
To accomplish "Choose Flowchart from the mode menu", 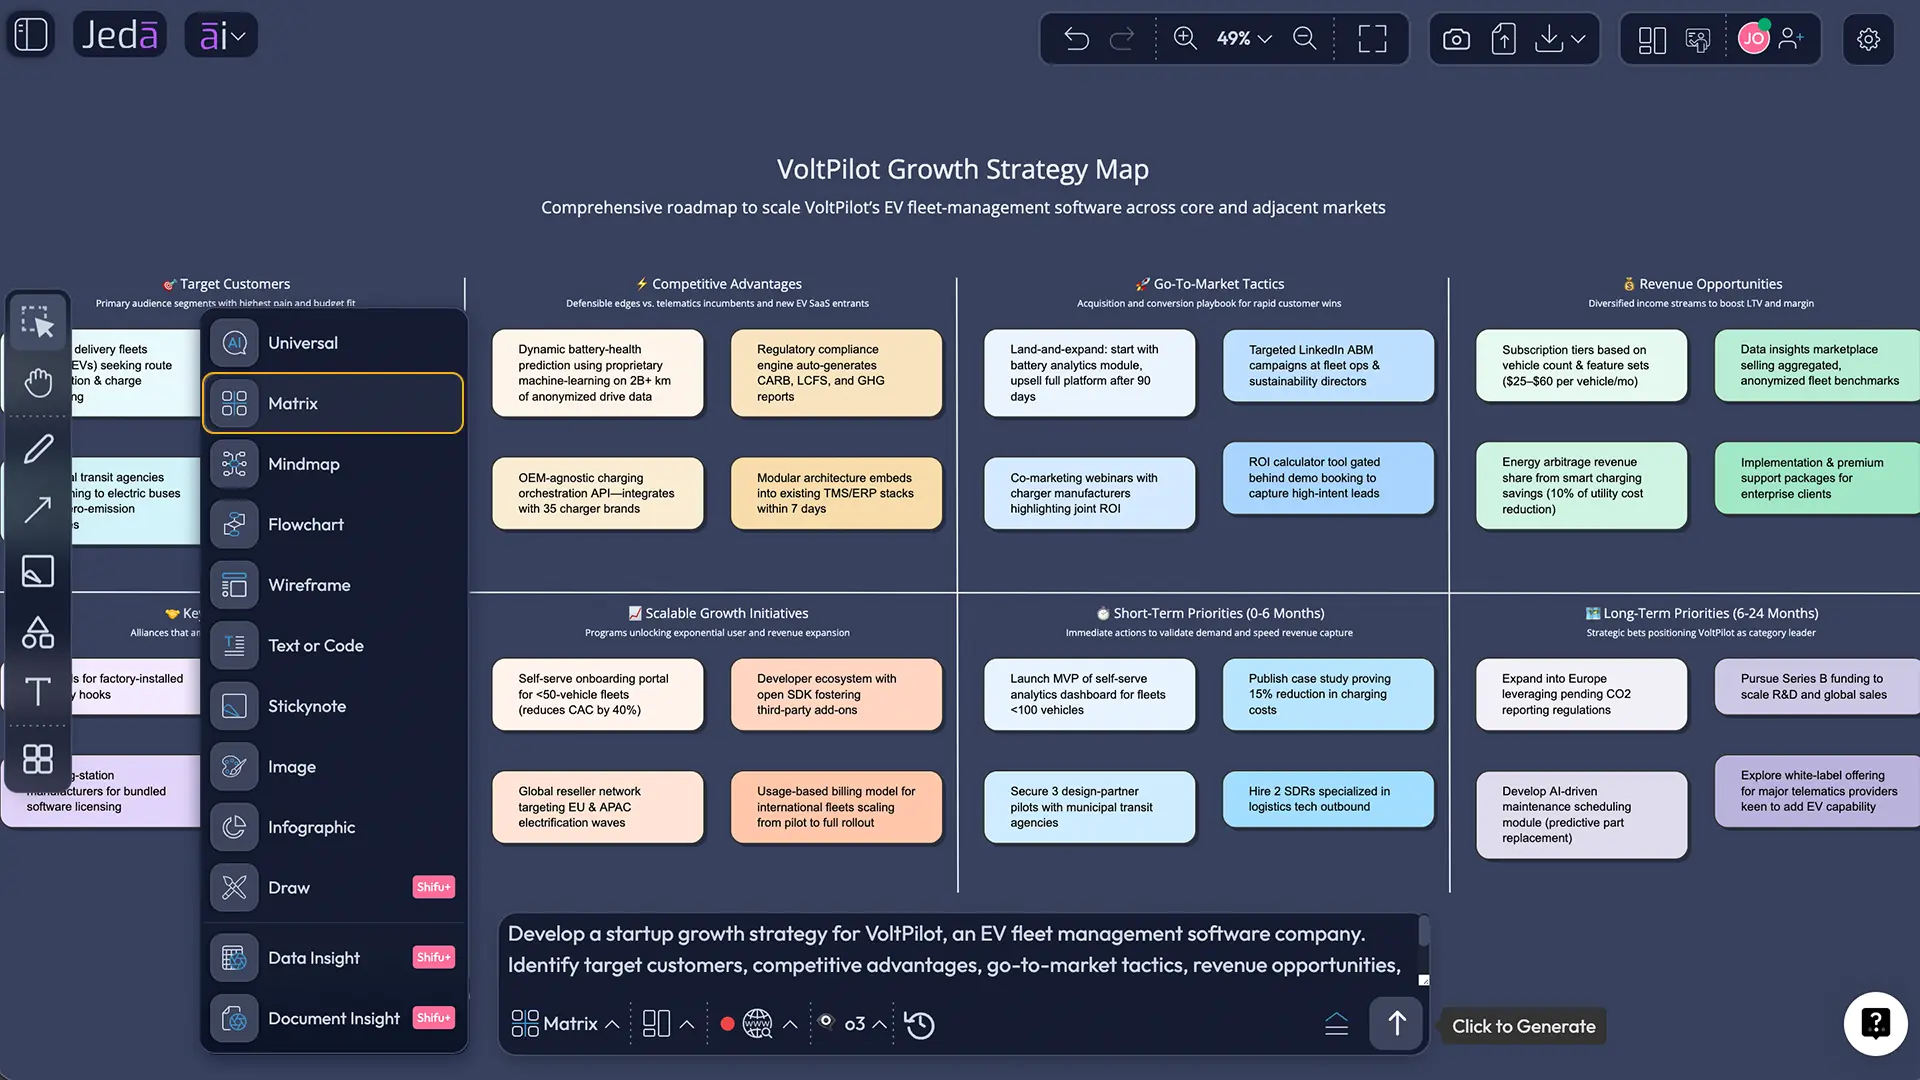I will click(x=333, y=525).
